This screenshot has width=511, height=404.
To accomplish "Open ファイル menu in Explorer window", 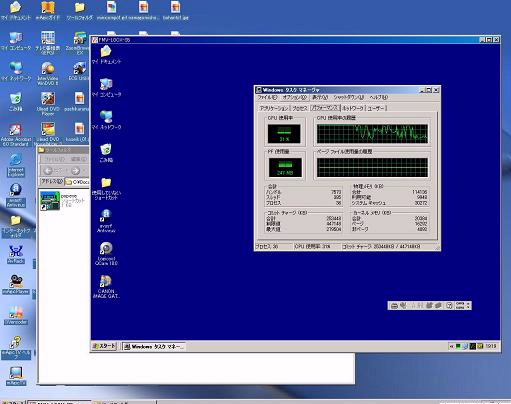I will pyautogui.click(x=55, y=159).
